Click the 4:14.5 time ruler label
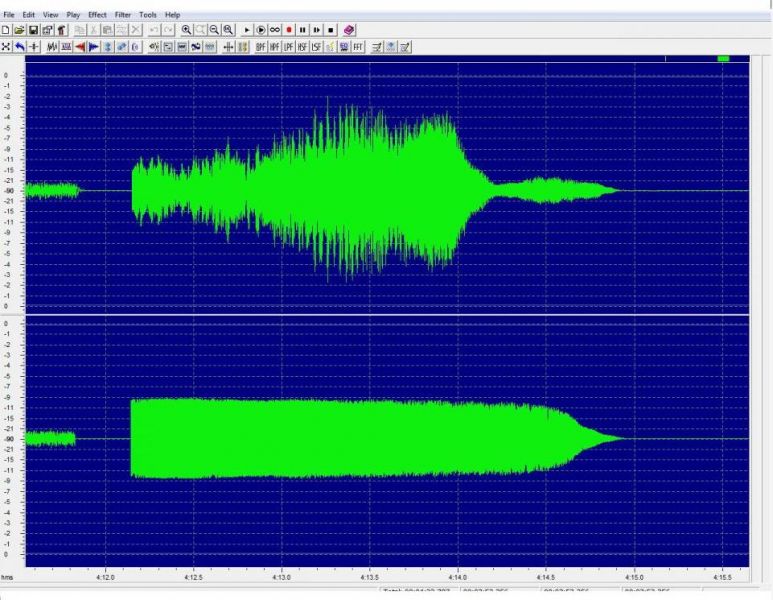This screenshot has height=600, width=773. [546, 577]
